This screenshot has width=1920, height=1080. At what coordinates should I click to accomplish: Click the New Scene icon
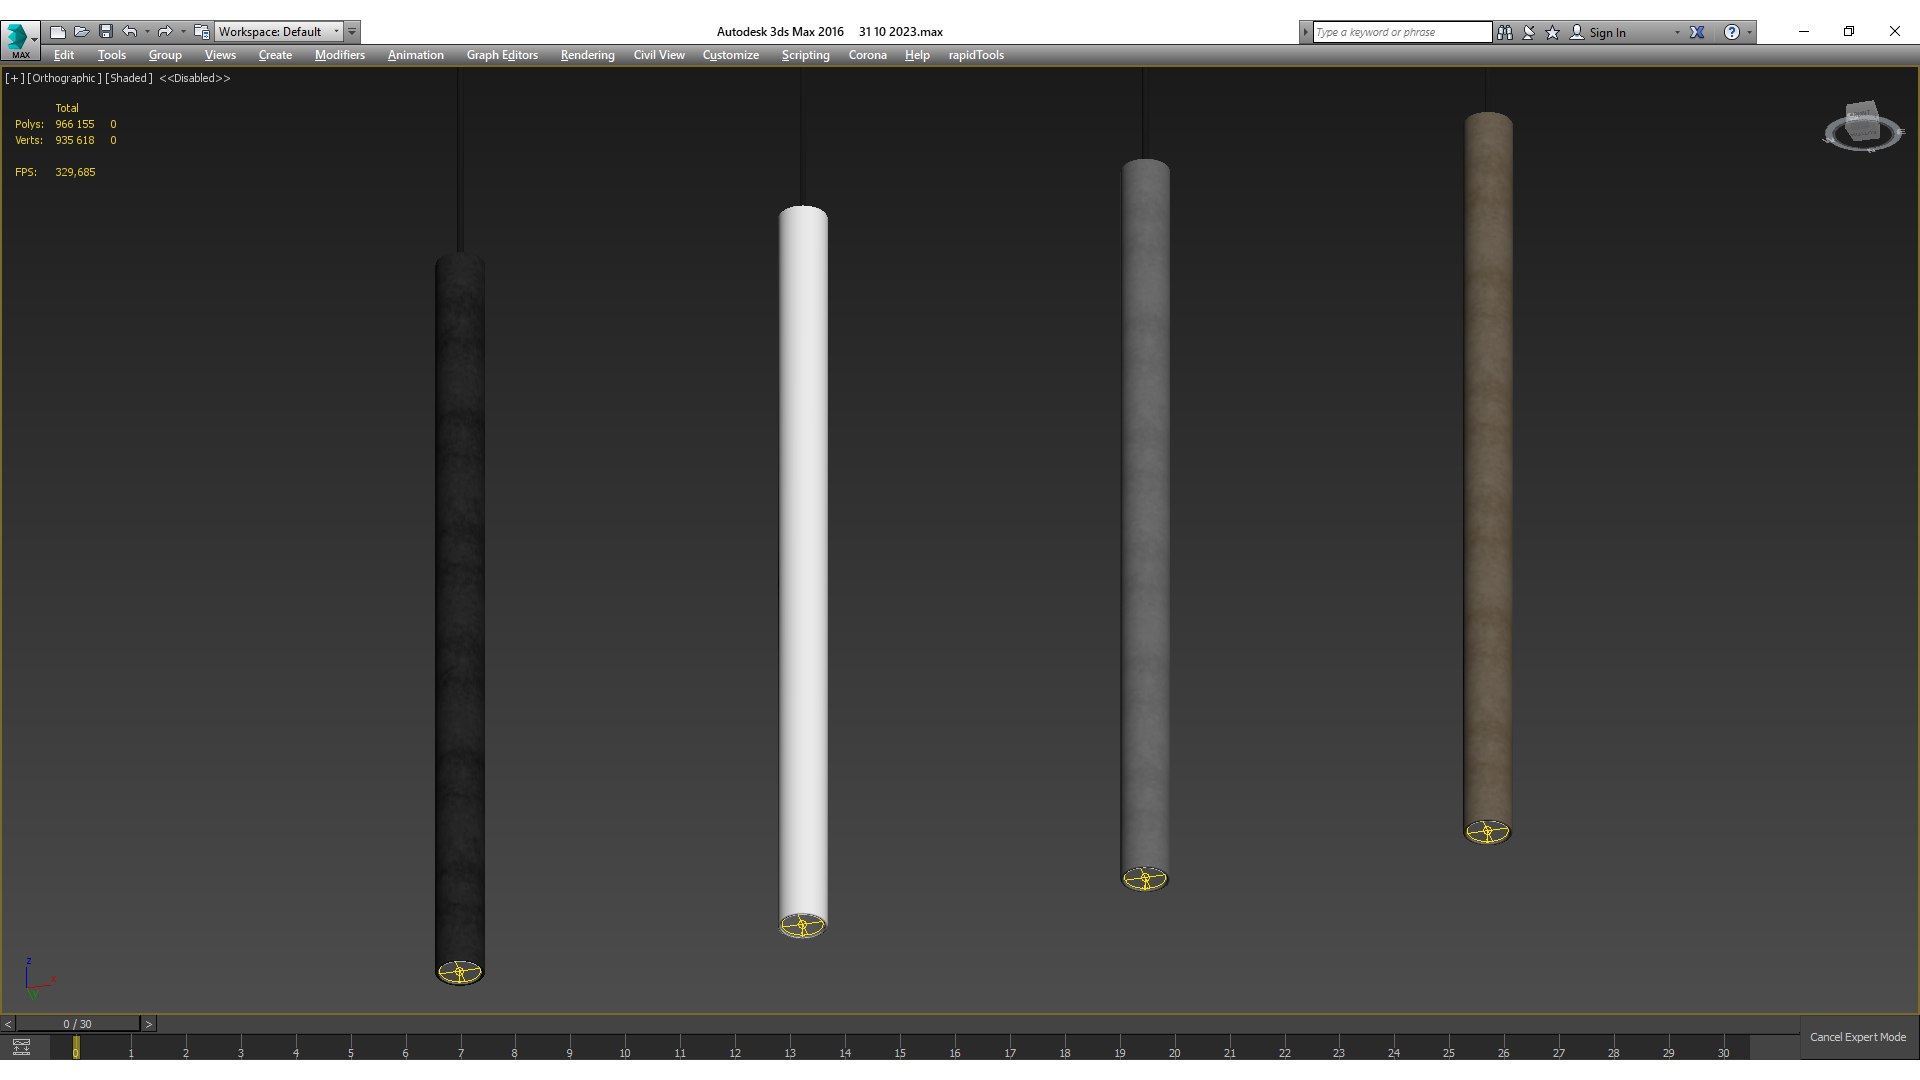tap(57, 32)
